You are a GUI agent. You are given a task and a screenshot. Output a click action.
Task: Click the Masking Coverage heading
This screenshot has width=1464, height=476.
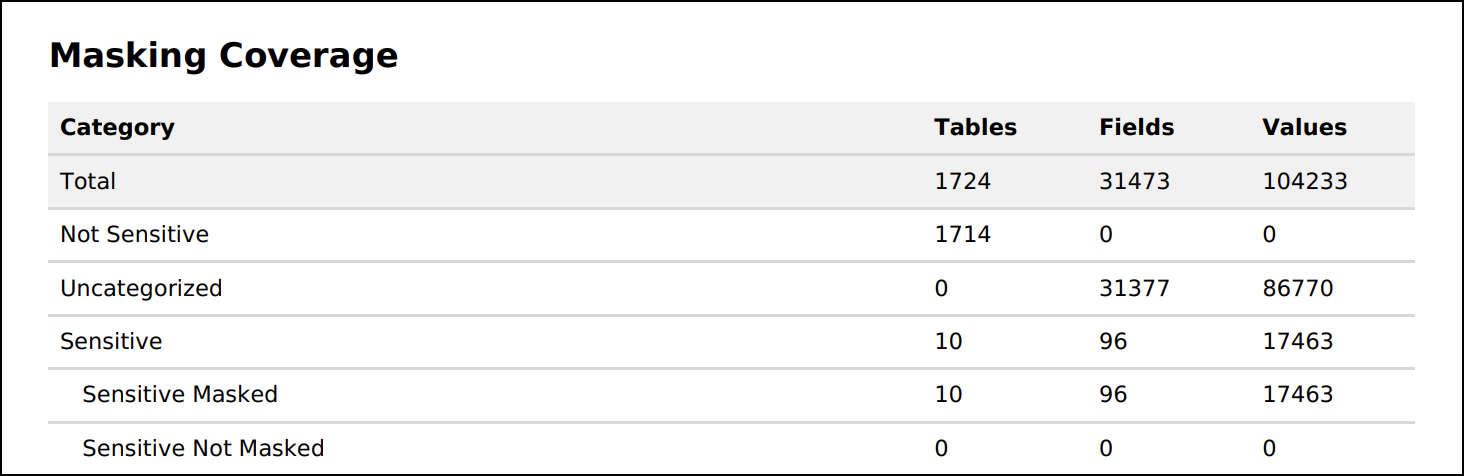[223, 56]
